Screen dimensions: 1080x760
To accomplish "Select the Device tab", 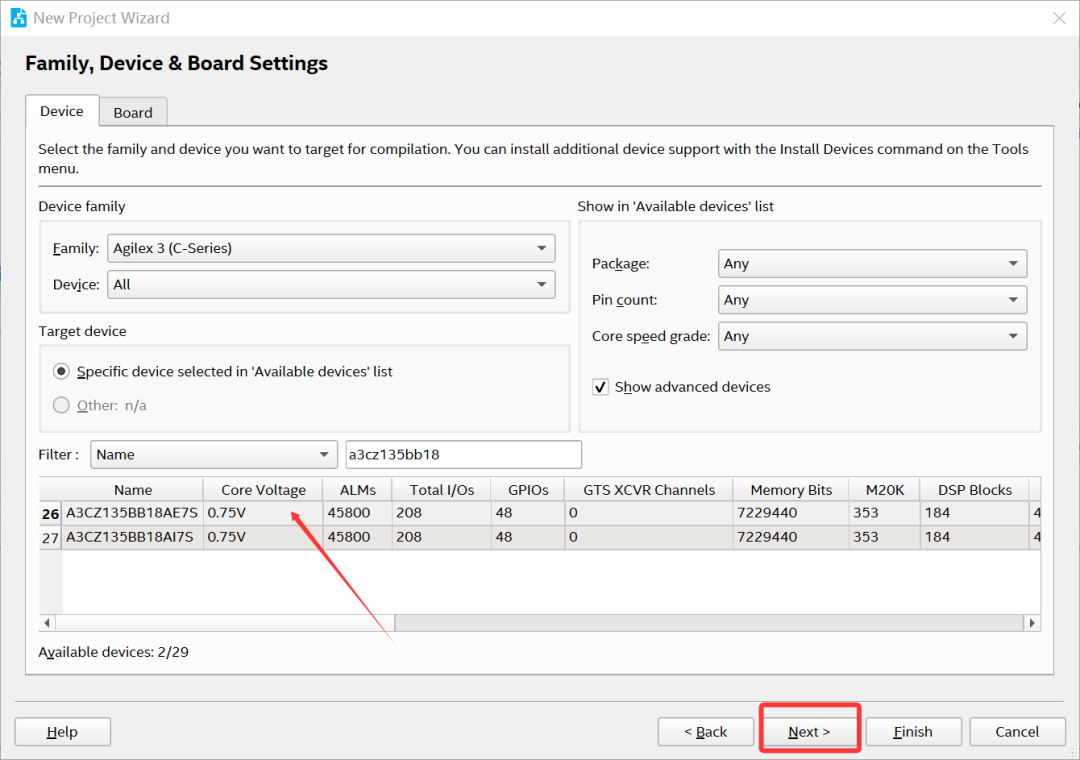I will pyautogui.click(x=62, y=112).
